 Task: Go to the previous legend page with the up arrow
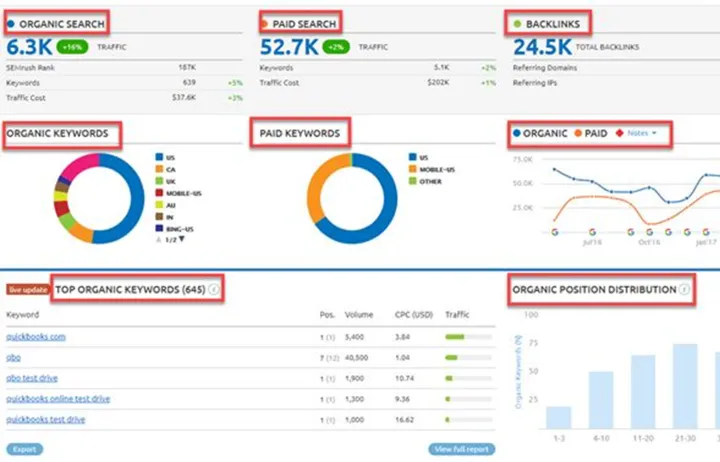click(159, 240)
